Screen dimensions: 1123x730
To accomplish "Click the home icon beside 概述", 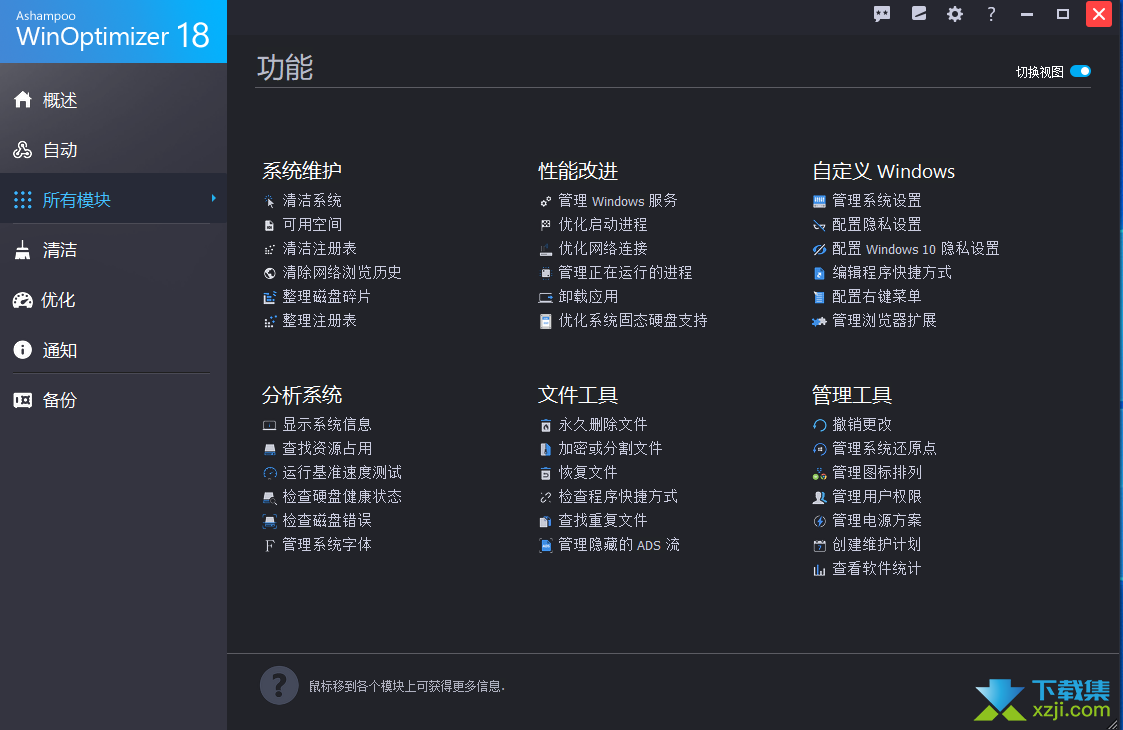I will pos(23,100).
